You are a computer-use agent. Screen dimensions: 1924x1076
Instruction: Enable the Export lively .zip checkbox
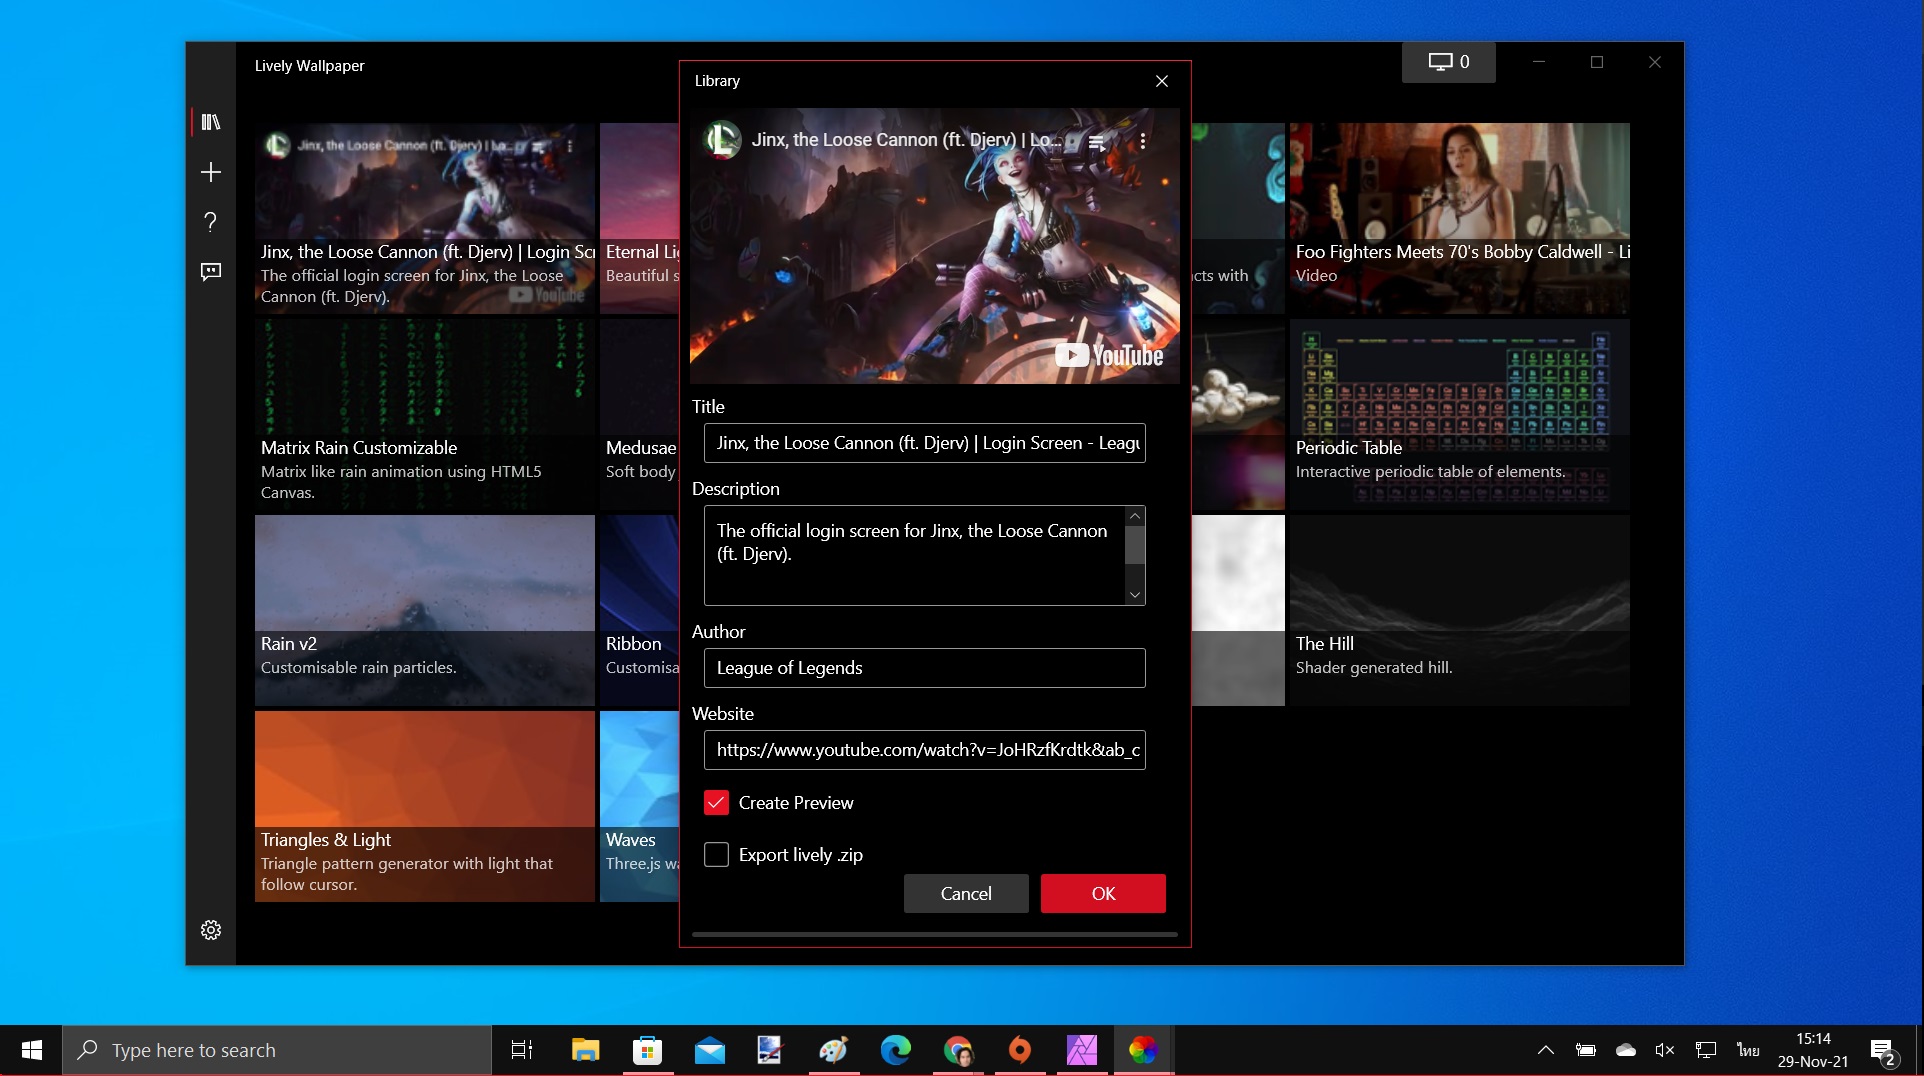[716, 855]
